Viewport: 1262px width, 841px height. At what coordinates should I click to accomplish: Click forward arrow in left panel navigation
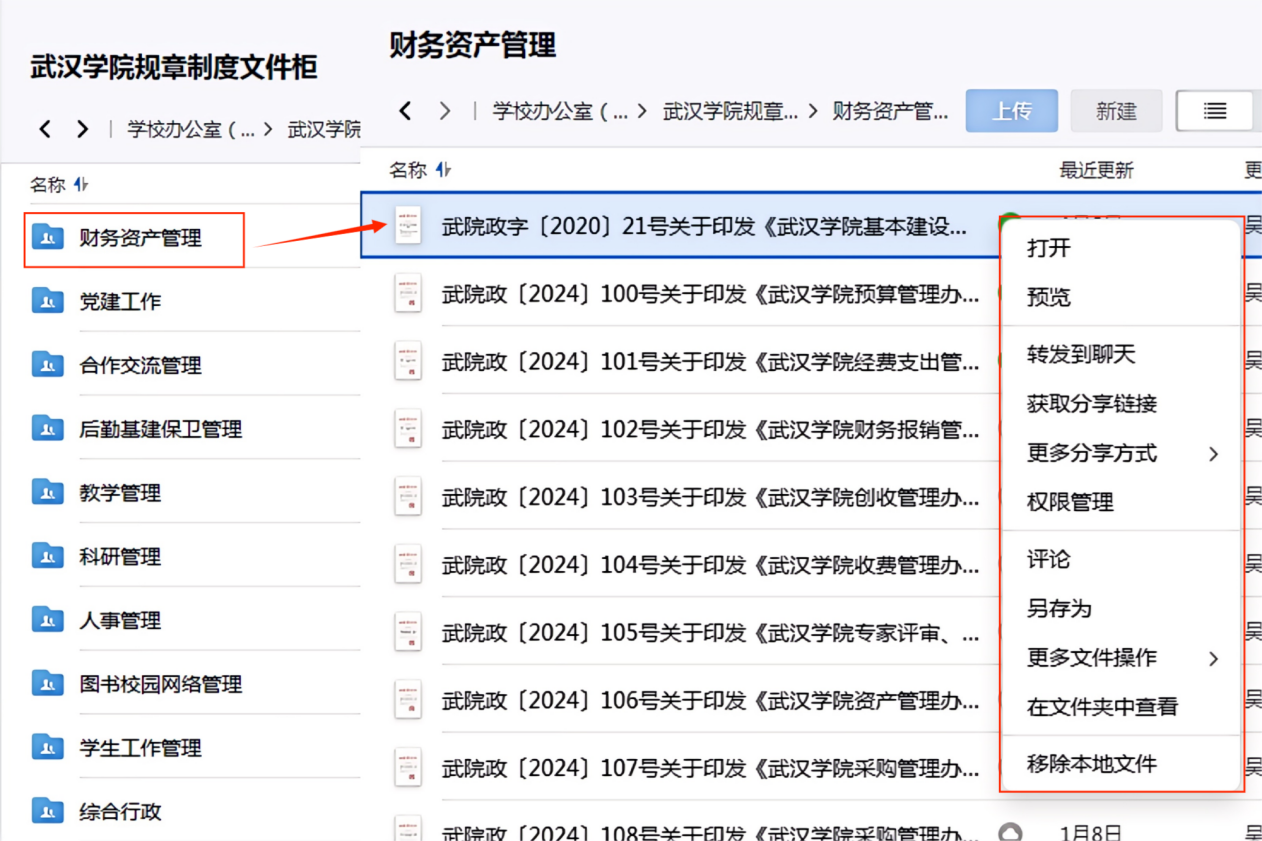pos(82,129)
